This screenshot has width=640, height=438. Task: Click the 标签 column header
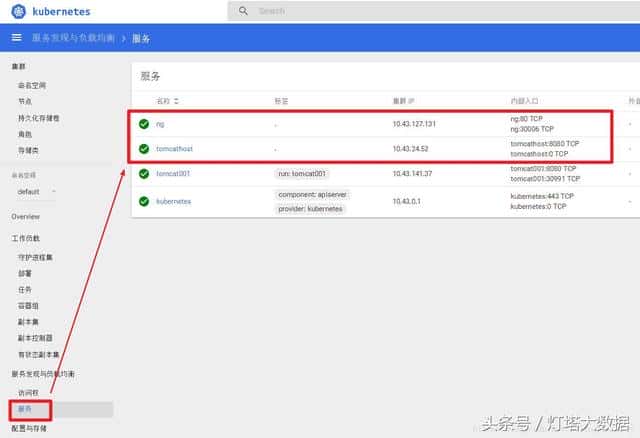tap(281, 101)
